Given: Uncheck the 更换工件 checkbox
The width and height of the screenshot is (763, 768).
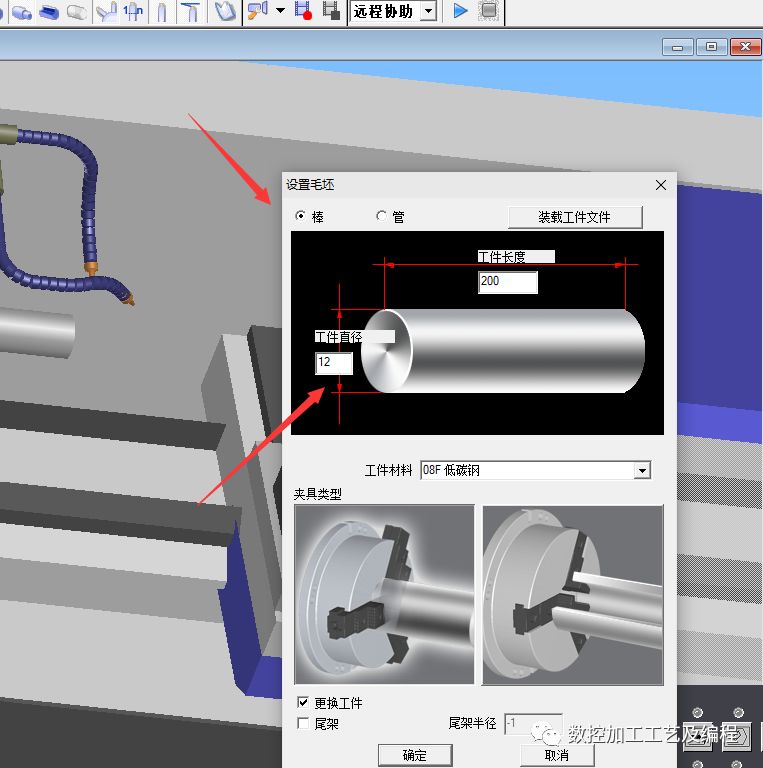Looking at the screenshot, I should 304,703.
